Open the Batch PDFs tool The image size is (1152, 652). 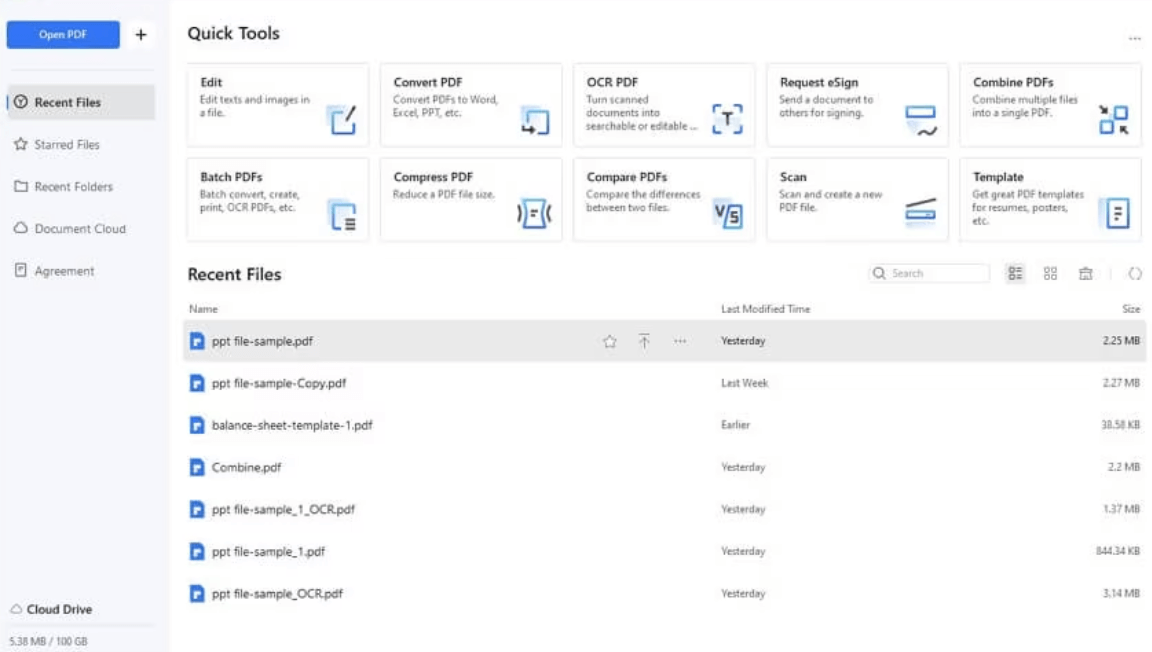277,199
